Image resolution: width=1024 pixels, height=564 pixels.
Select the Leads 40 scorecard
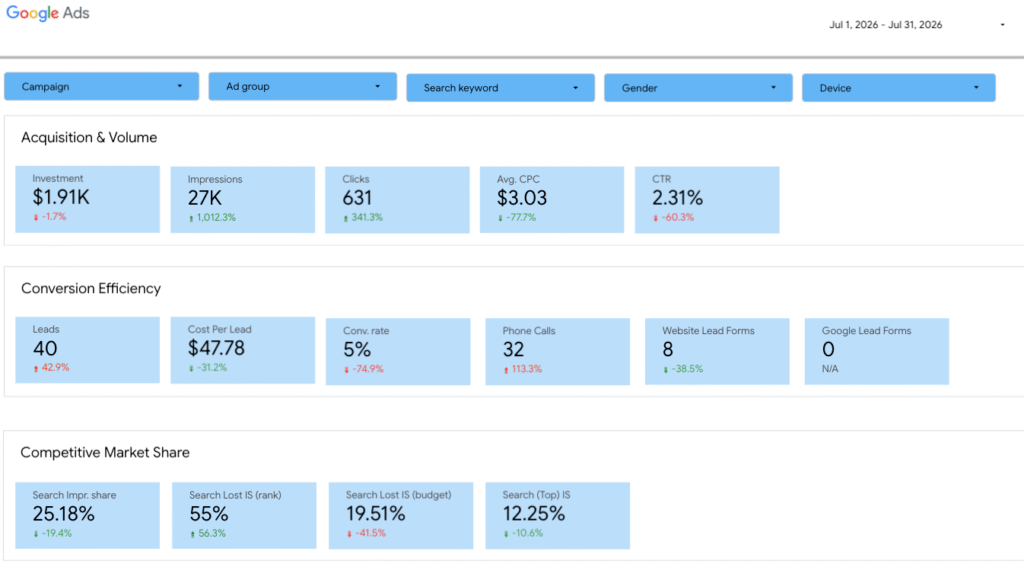[88, 350]
